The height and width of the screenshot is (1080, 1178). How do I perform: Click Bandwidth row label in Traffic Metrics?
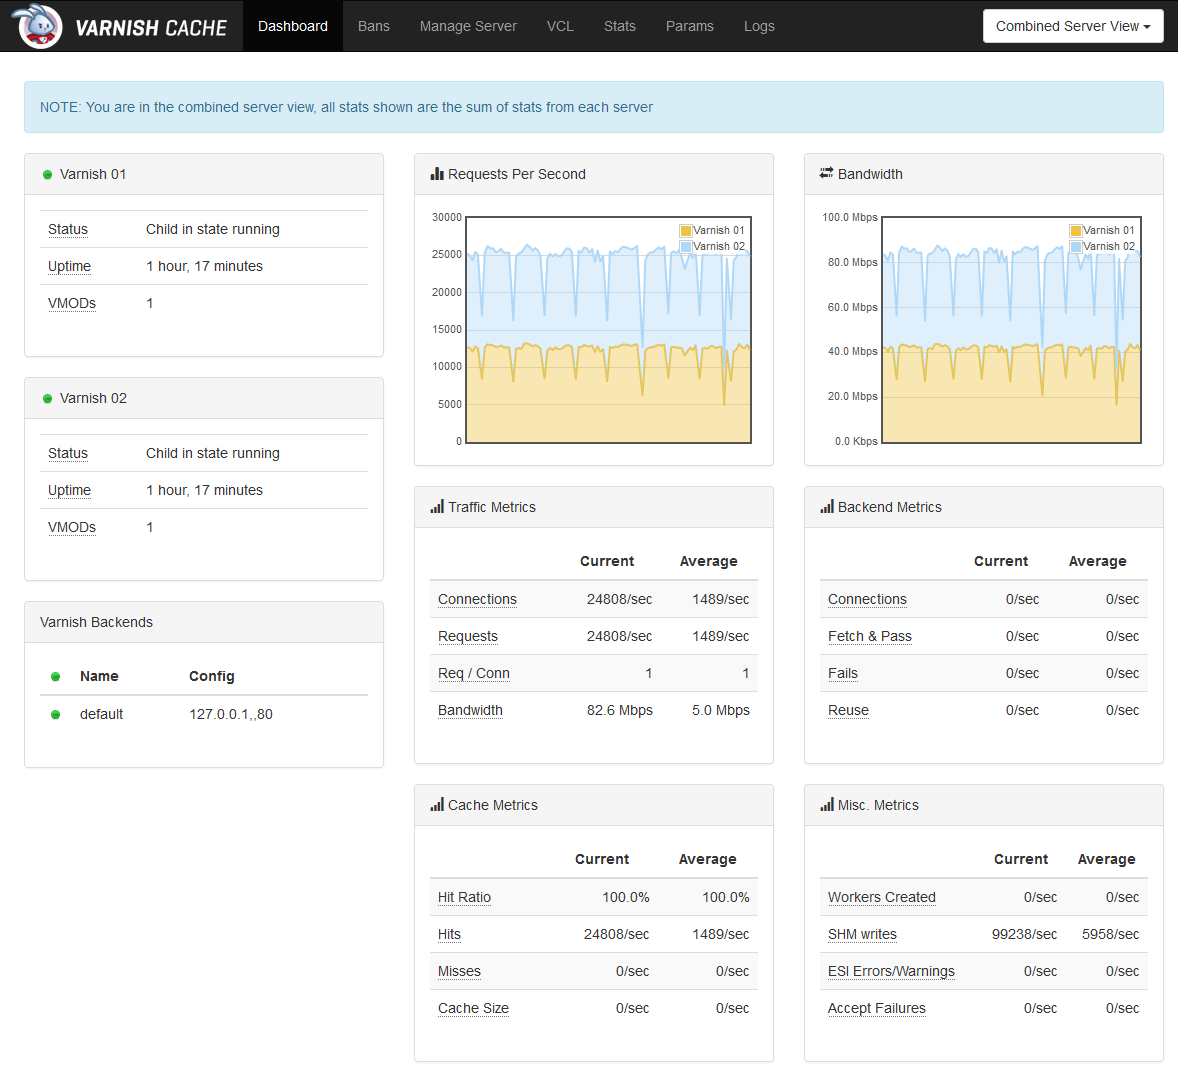[x=470, y=710]
